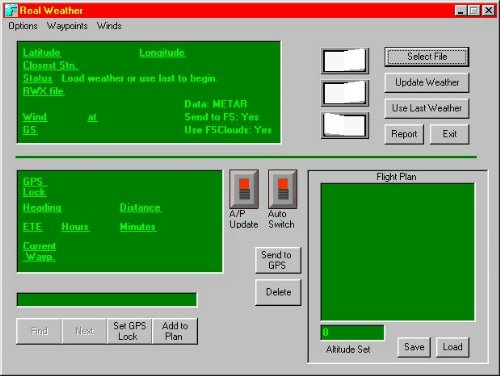This screenshot has height=376, width=500.
Task: Click the 'Use FSClouds: Yes' text
Action: click(228, 130)
